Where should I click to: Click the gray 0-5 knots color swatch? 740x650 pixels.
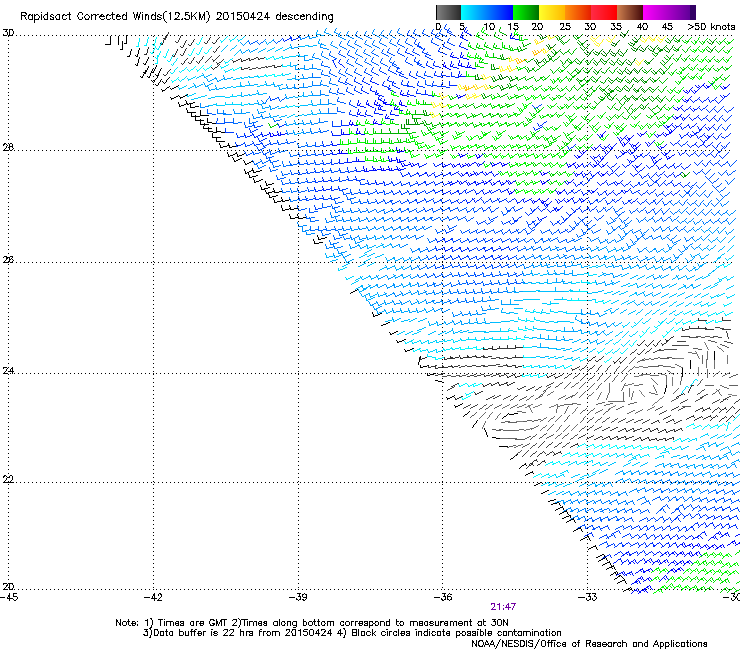(448, 12)
